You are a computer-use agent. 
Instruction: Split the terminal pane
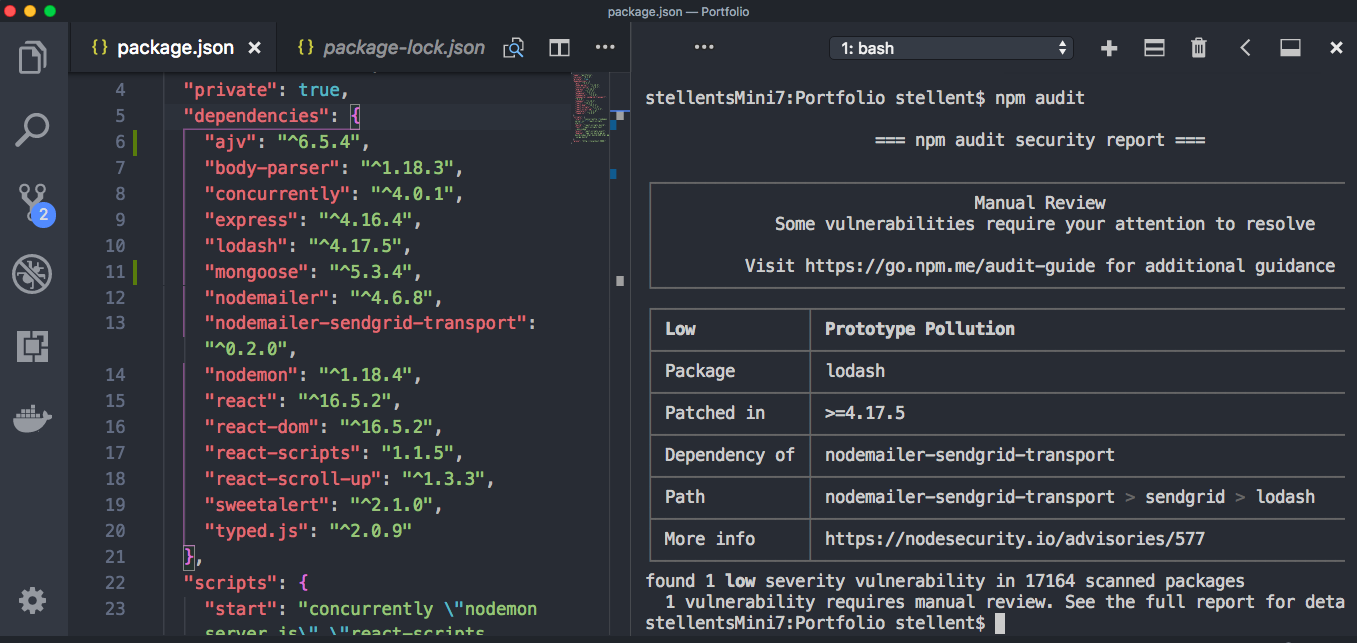point(1153,47)
